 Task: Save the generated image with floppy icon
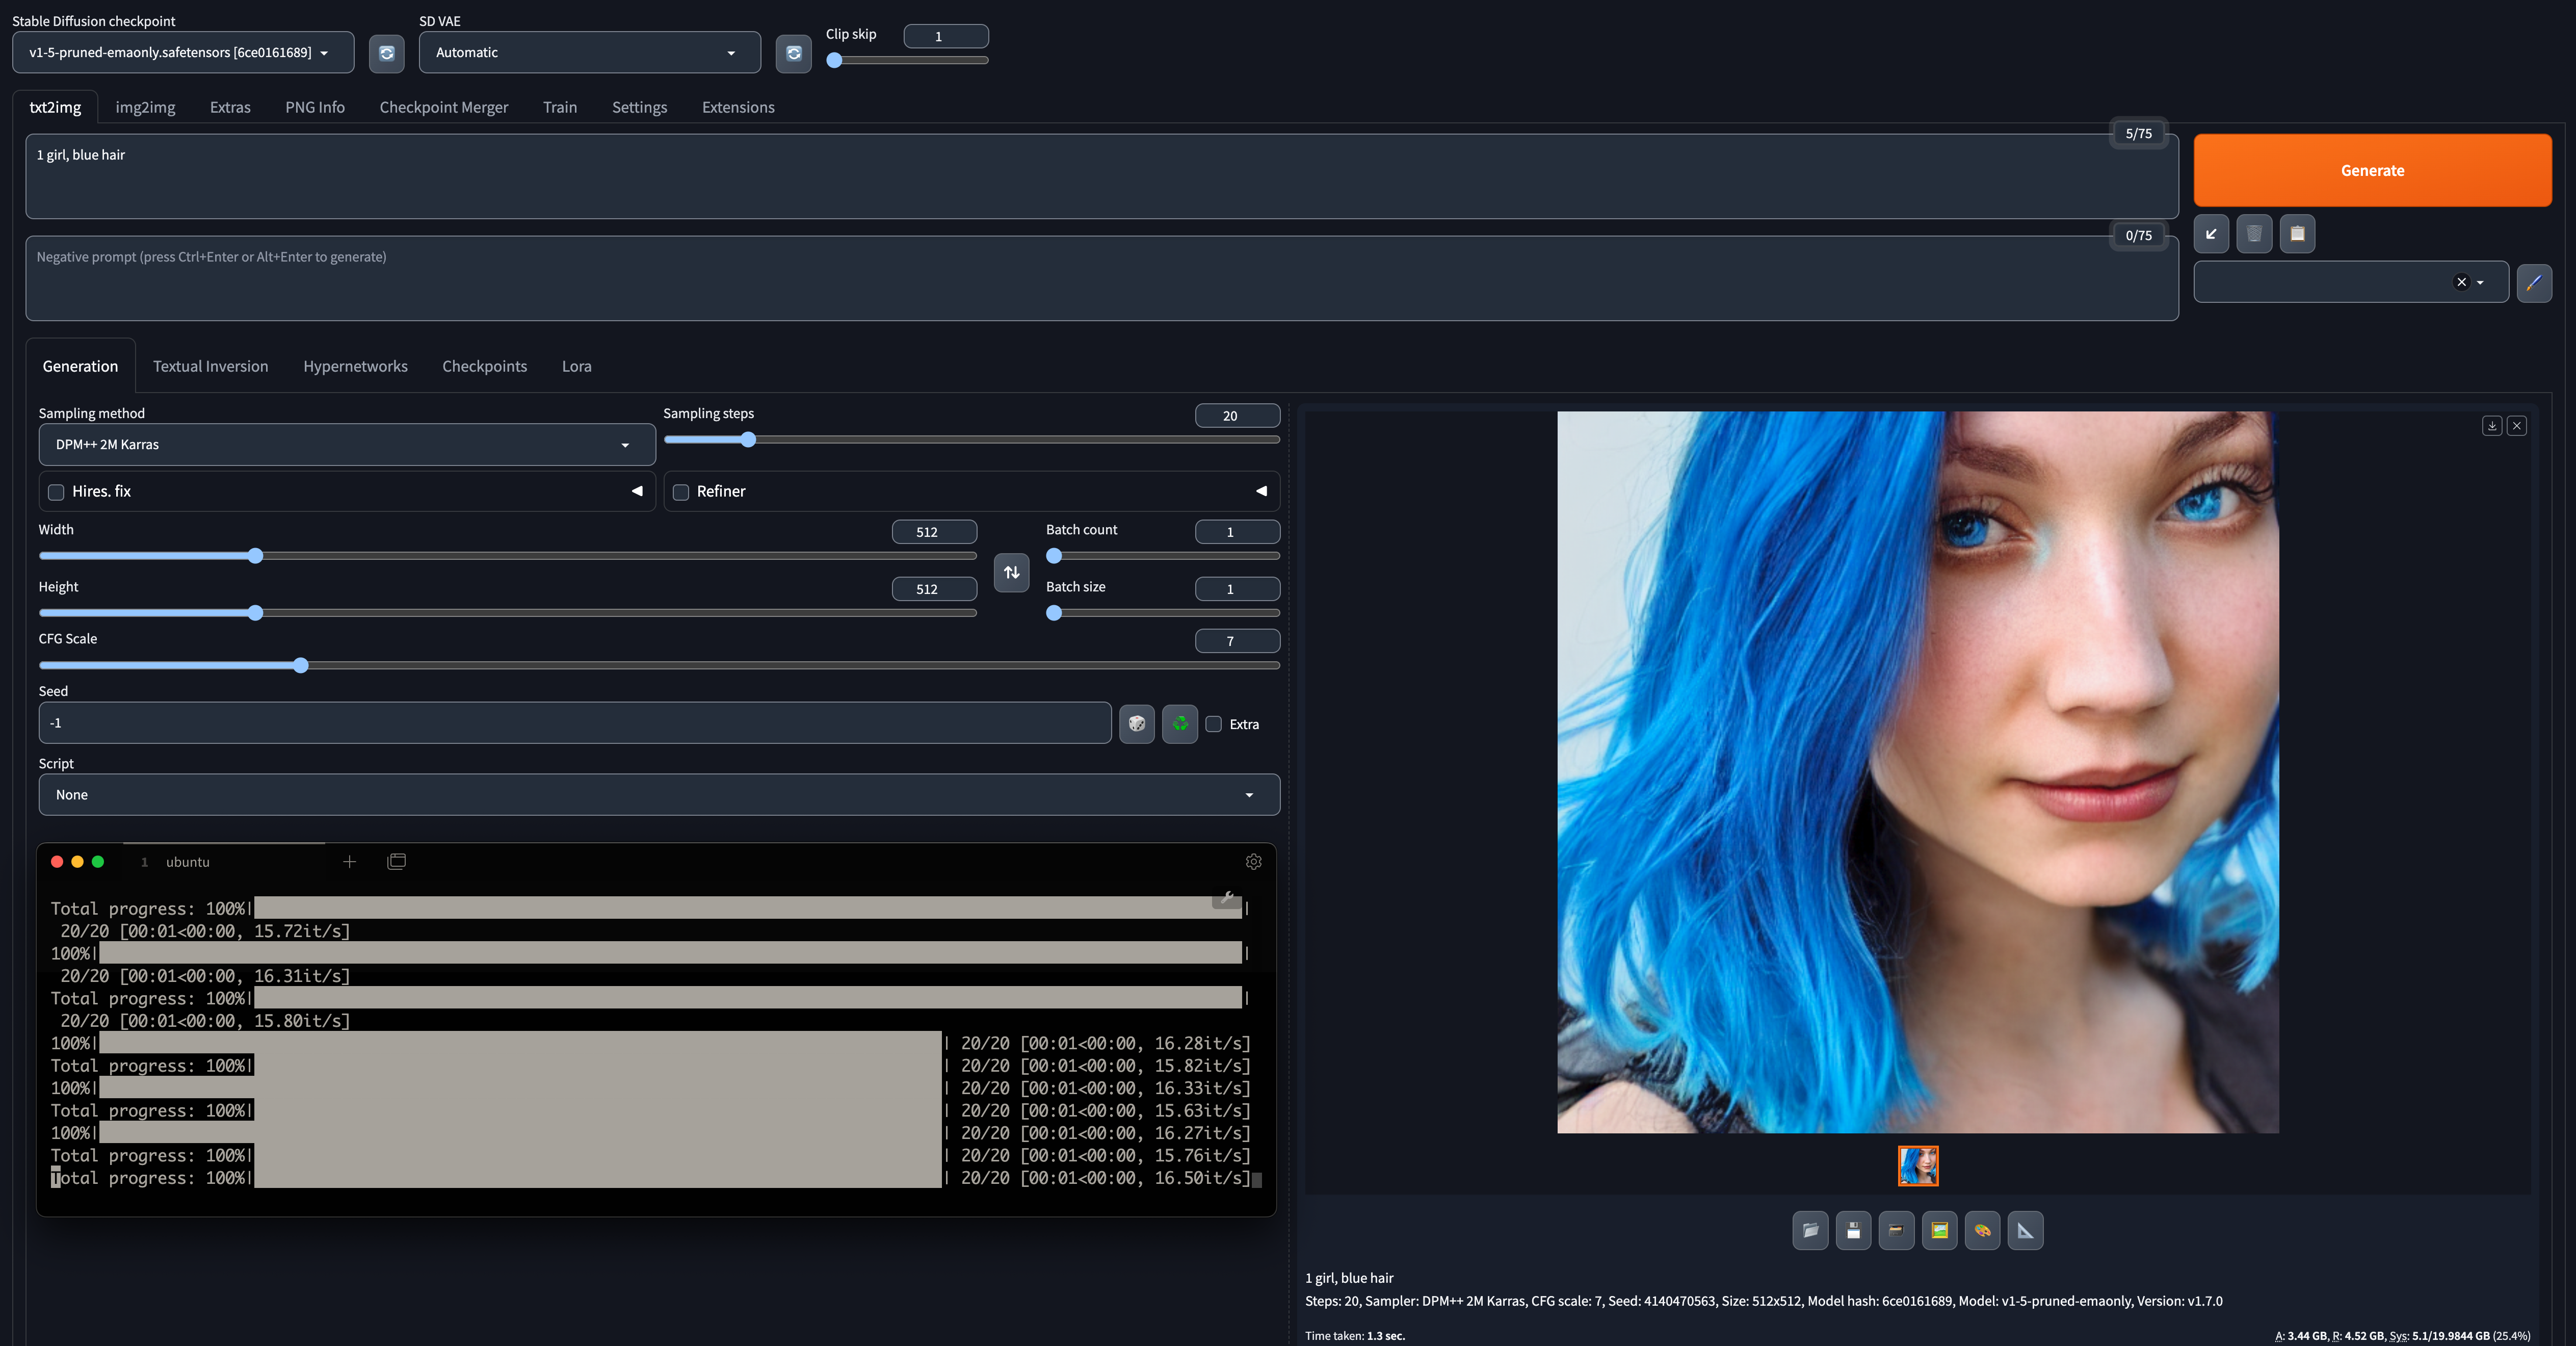pyautogui.click(x=1853, y=1231)
